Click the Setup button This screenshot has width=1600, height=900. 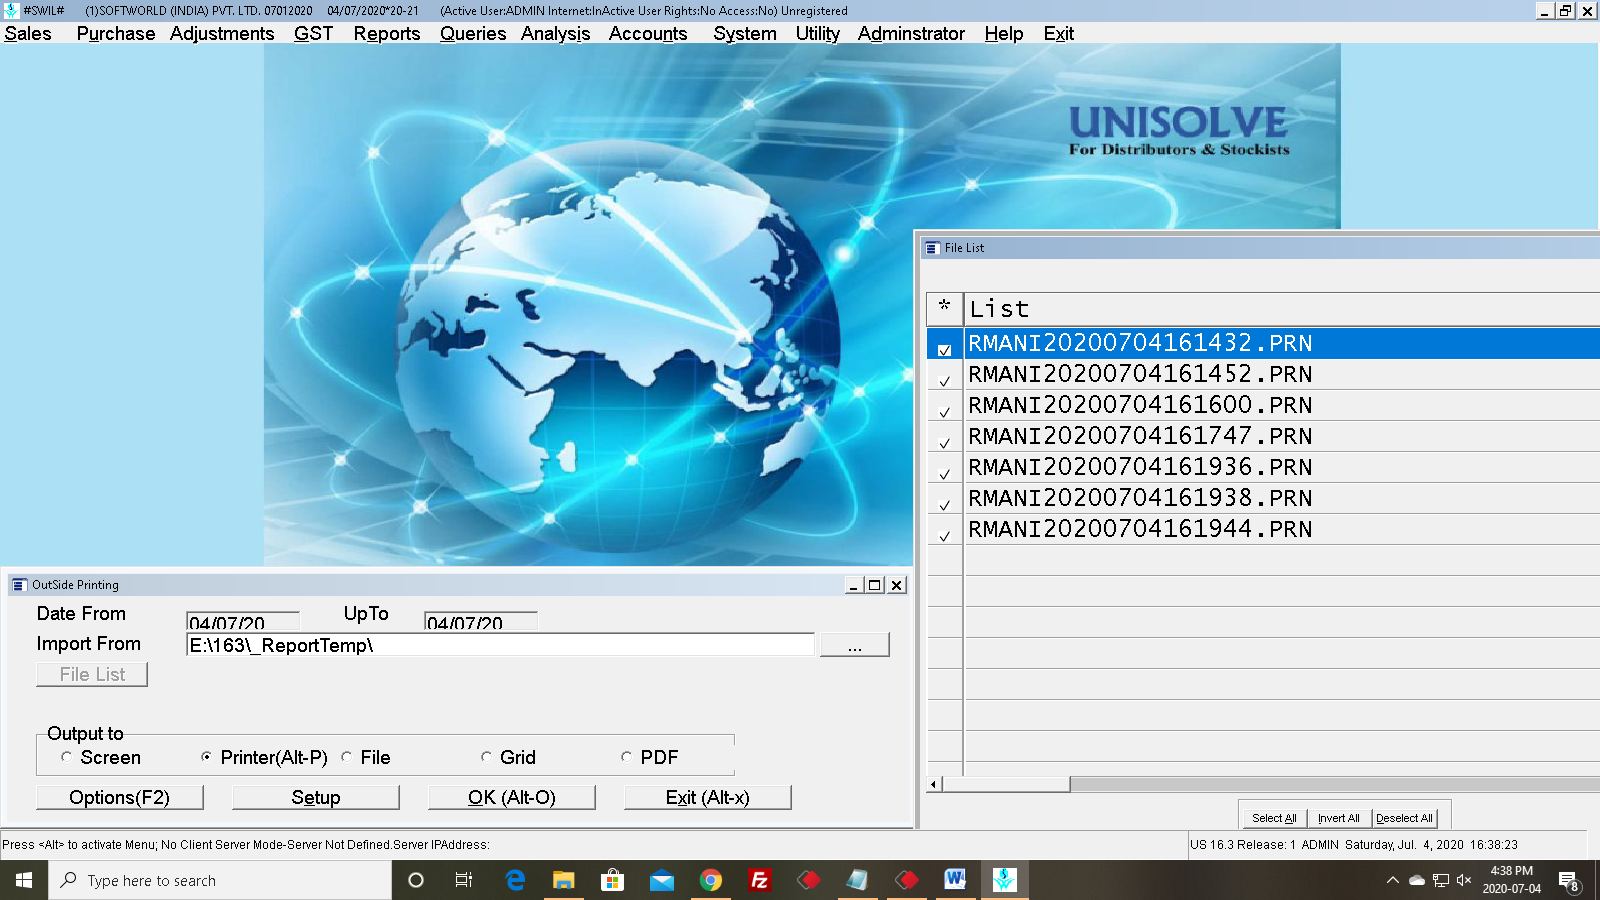[316, 797]
